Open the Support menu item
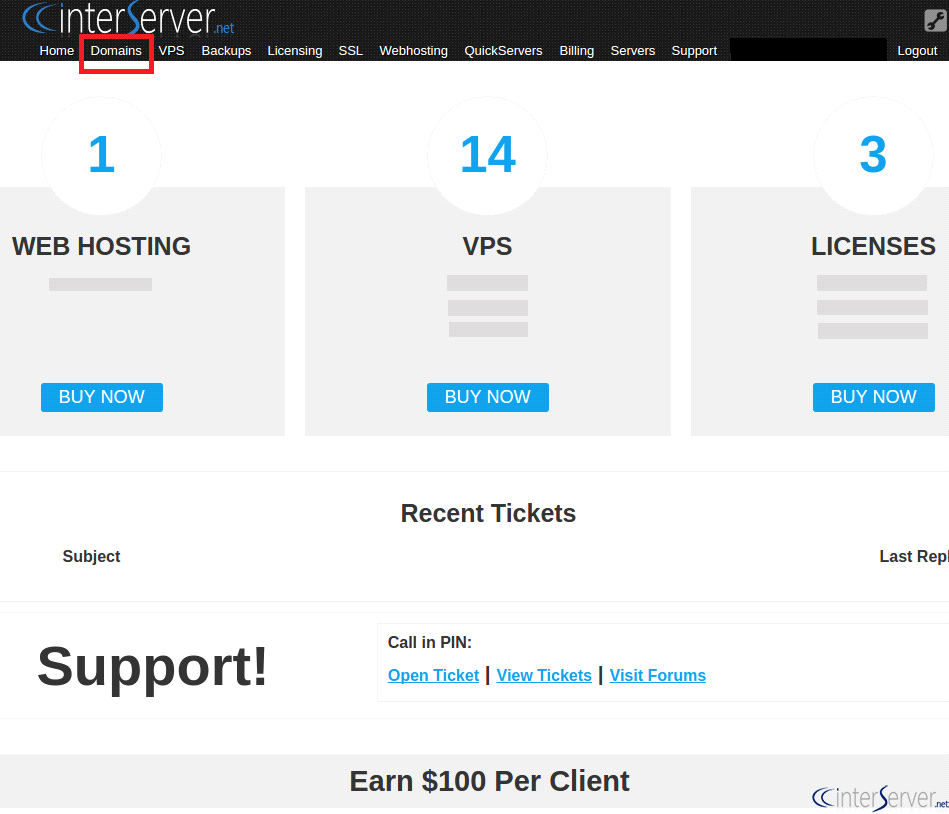The height and width of the screenshot is (814, 949). (694, 51)
